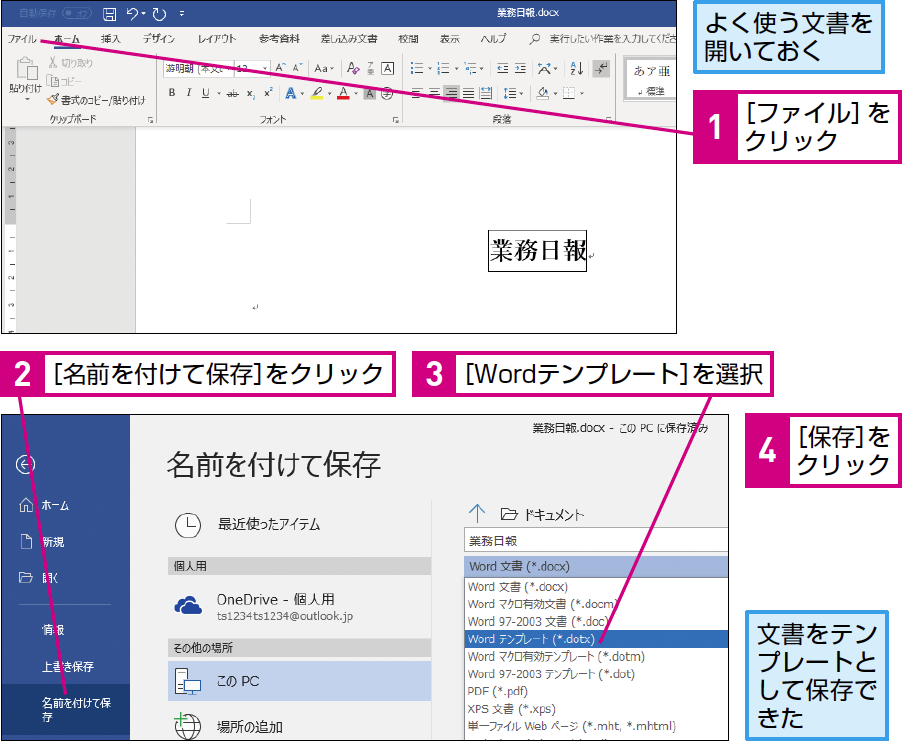Click the Save floppy icon in title bar
This screenshot has height=741, width=902.
pyautogui.click(x=109, y=14)
